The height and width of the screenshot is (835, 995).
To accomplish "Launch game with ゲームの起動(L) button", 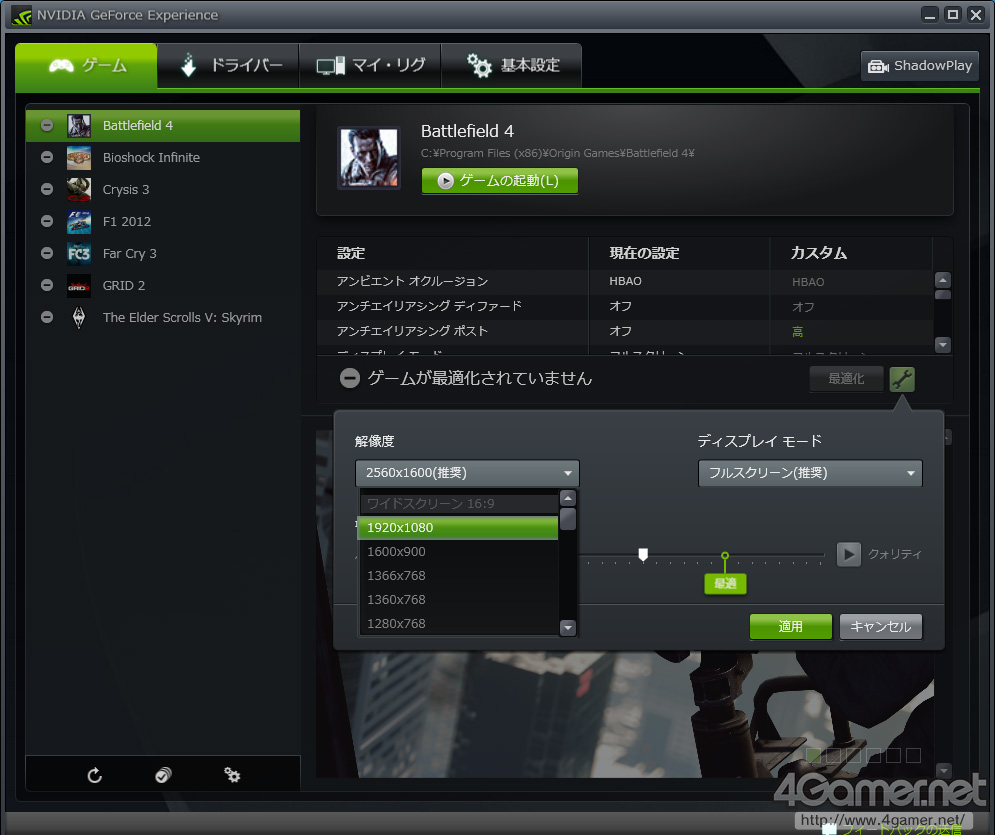I will point(499,181).
